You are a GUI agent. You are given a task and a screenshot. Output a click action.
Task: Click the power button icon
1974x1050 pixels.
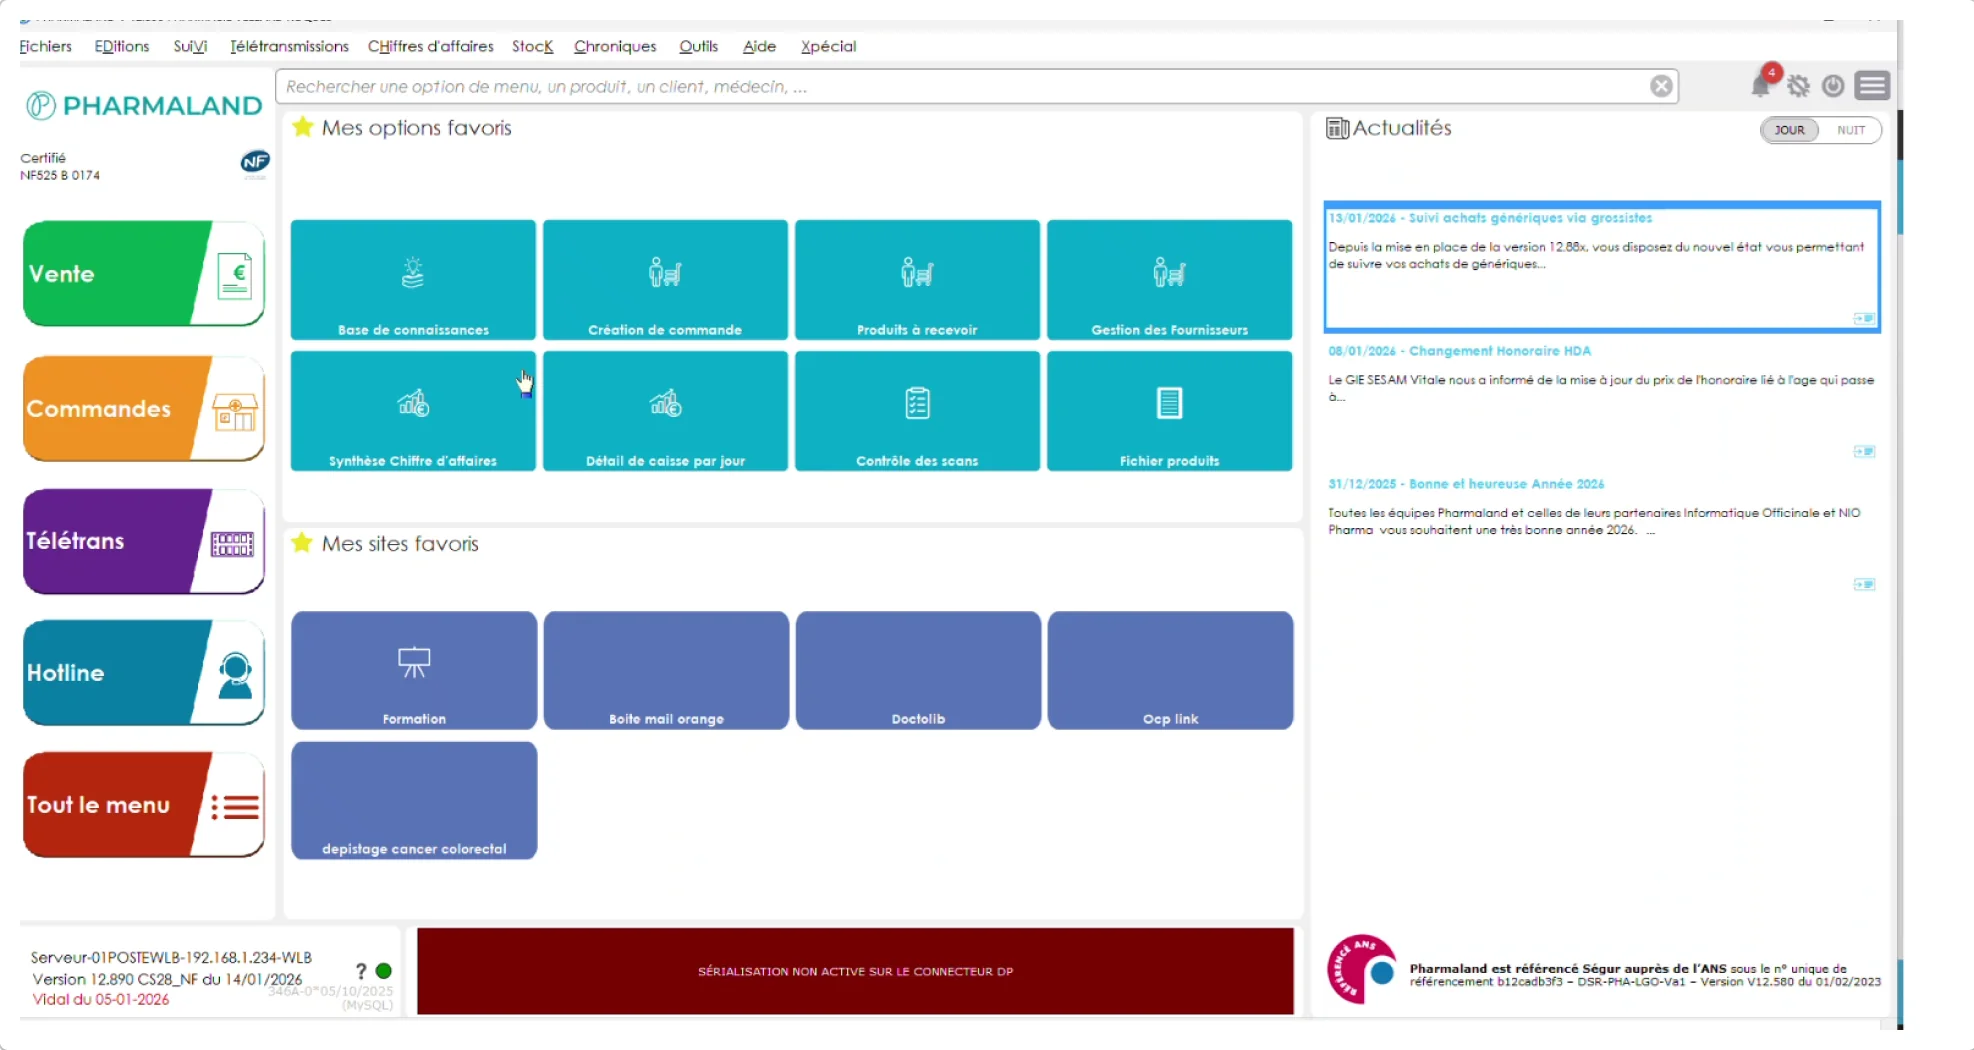coord(1833,86)
